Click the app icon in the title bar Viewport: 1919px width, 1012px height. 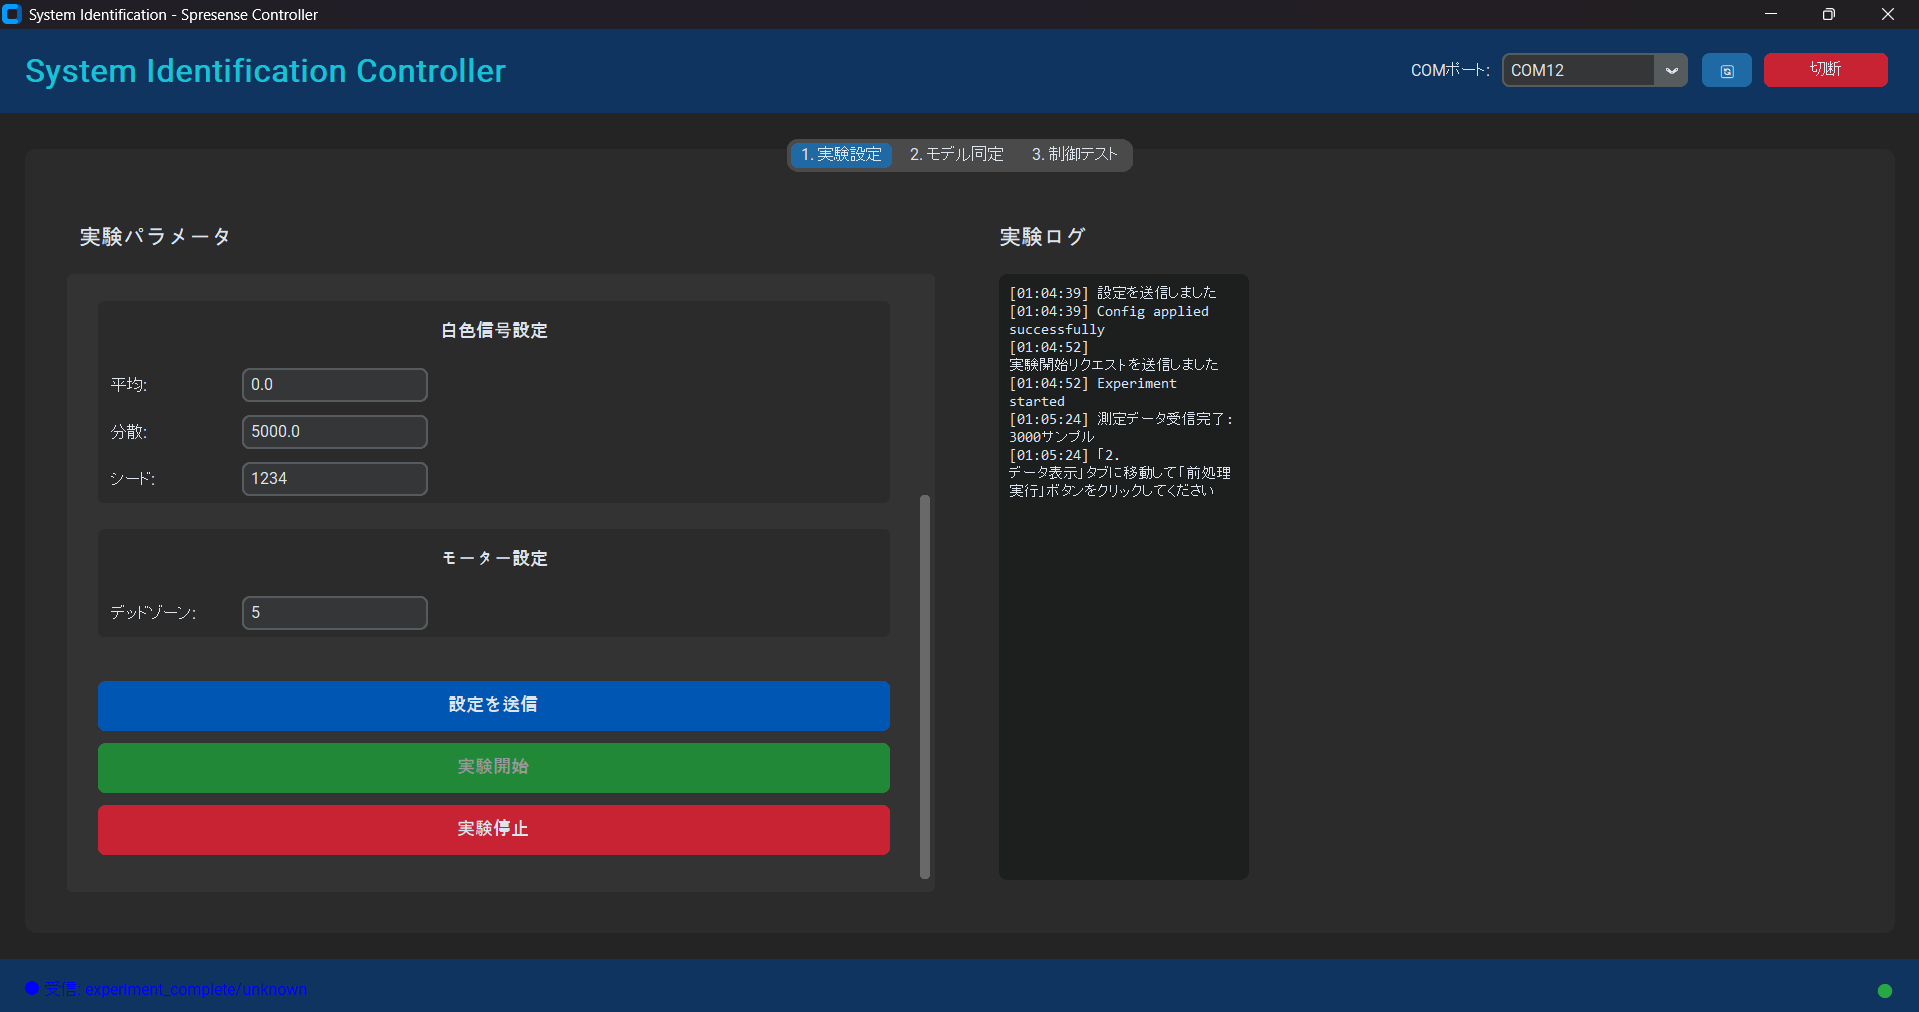click(x=12, y=14)
